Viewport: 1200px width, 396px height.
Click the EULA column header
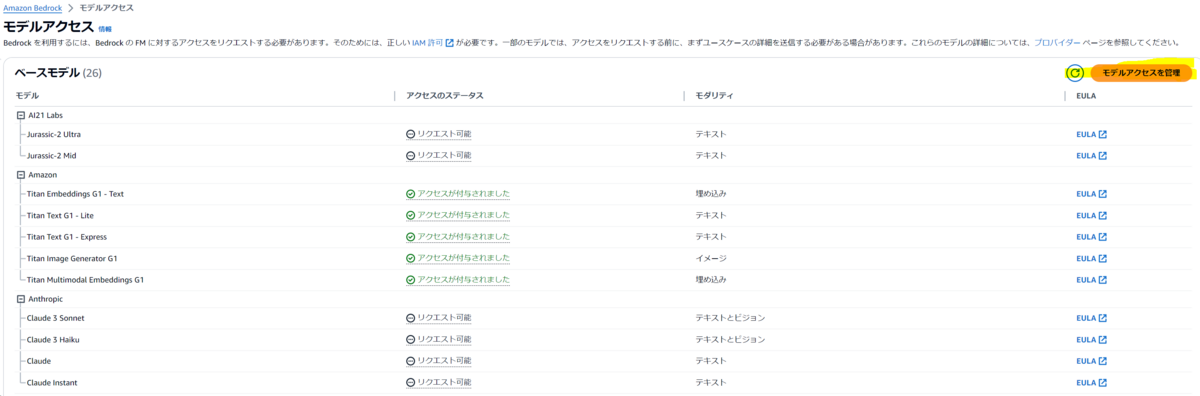click(1086, 95)
